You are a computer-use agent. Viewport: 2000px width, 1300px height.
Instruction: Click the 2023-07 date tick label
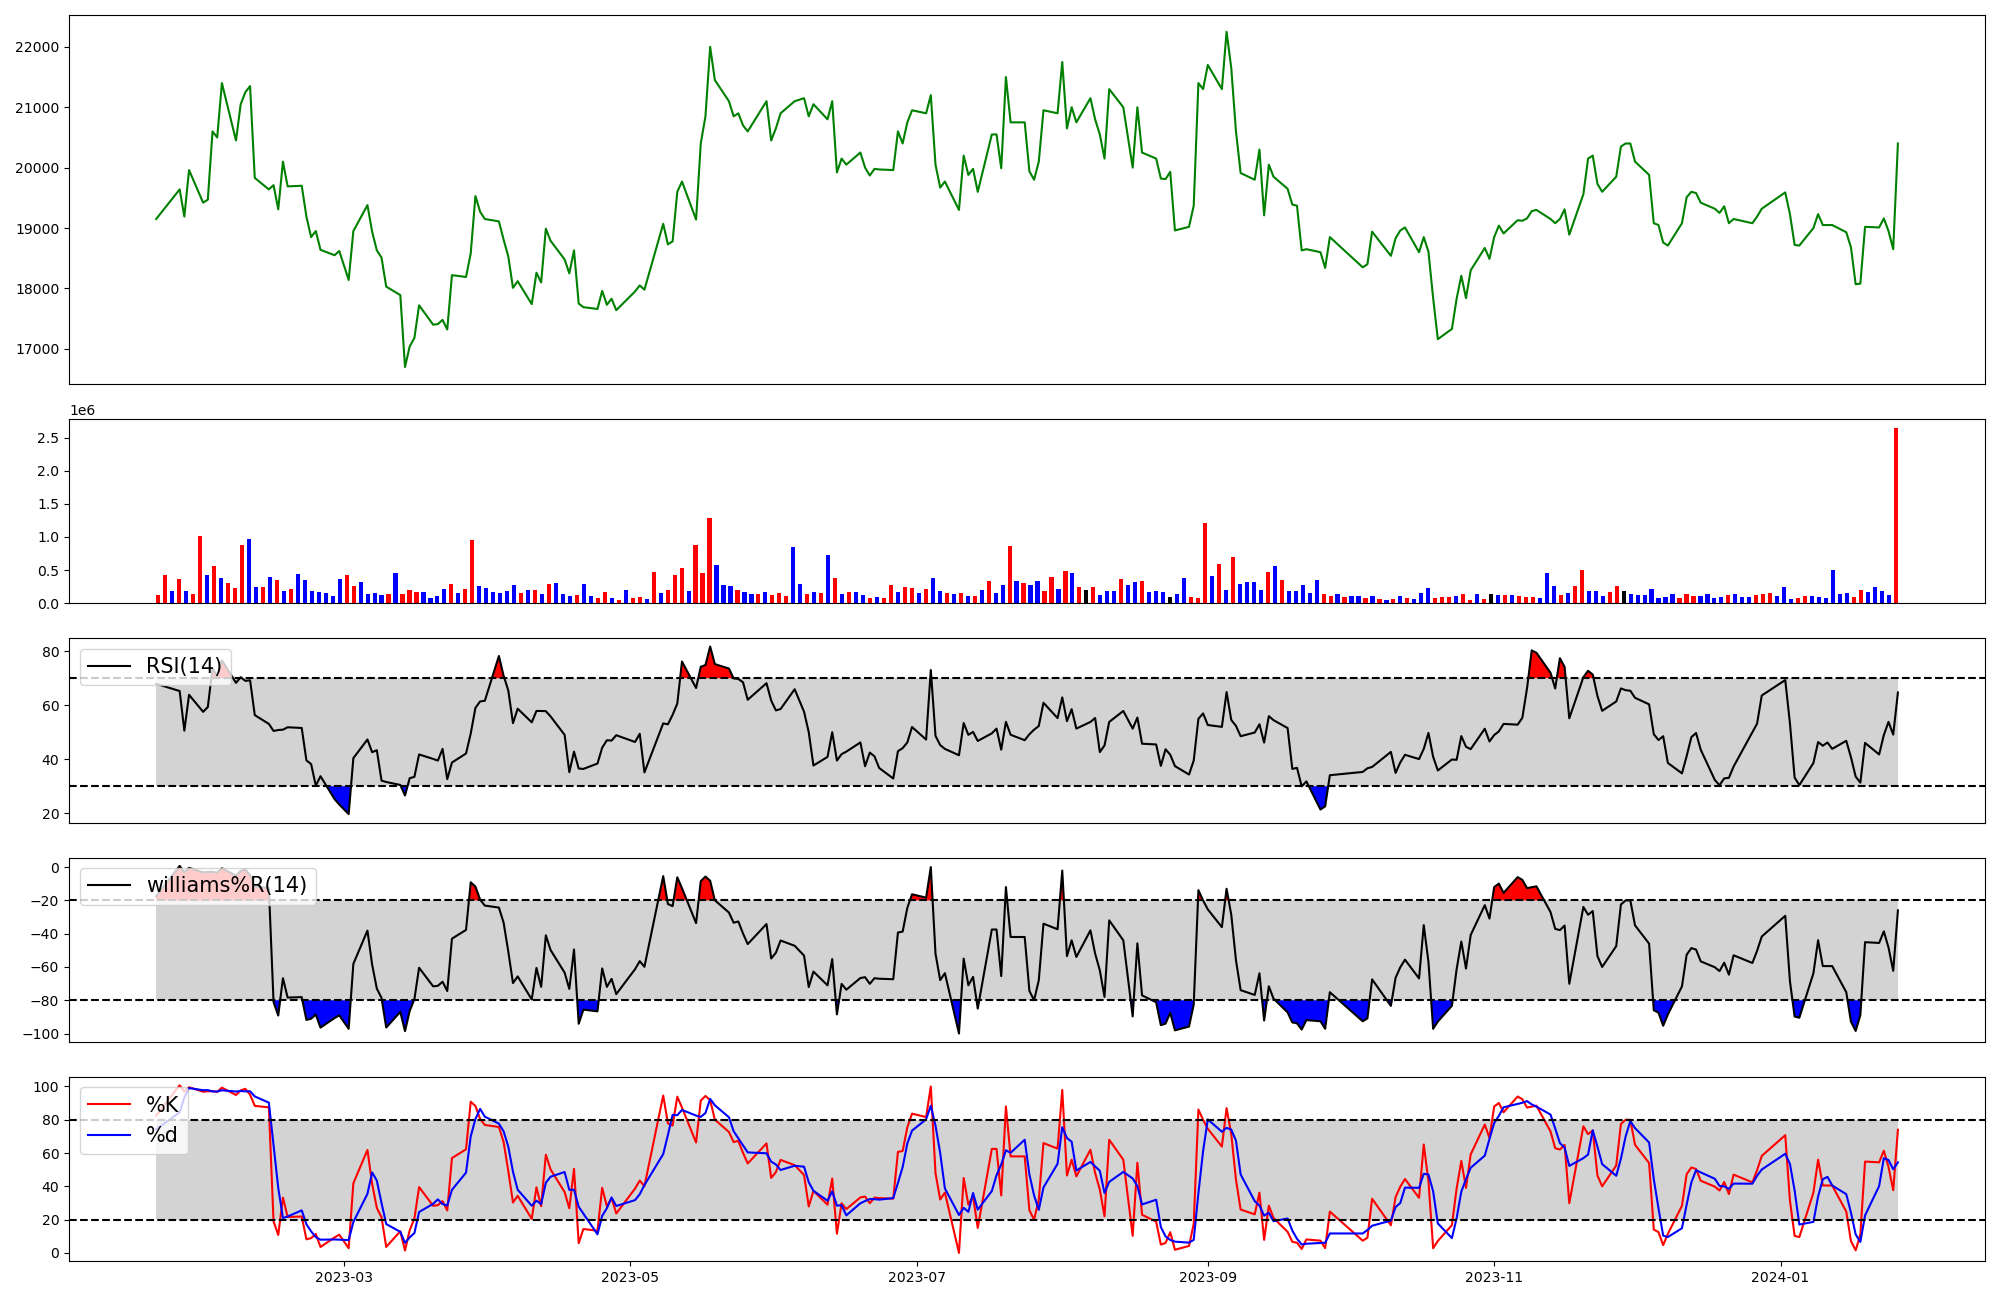pyautogui.click(x=917, y=1277)
